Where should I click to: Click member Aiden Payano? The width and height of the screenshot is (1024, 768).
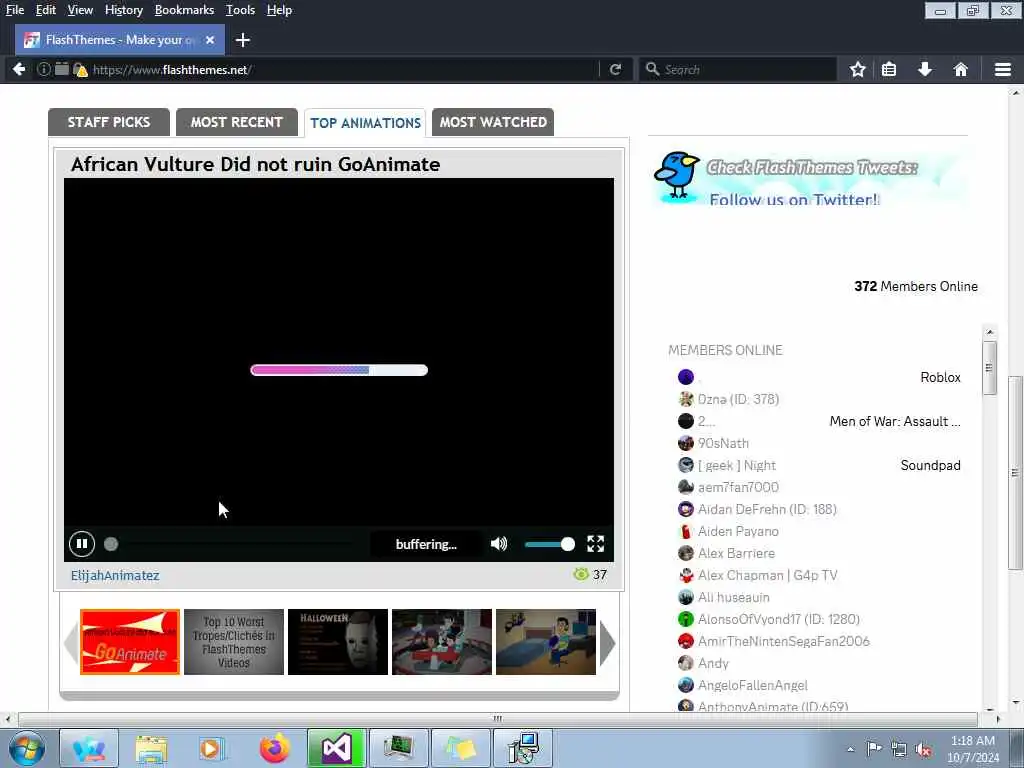[738, 532]
